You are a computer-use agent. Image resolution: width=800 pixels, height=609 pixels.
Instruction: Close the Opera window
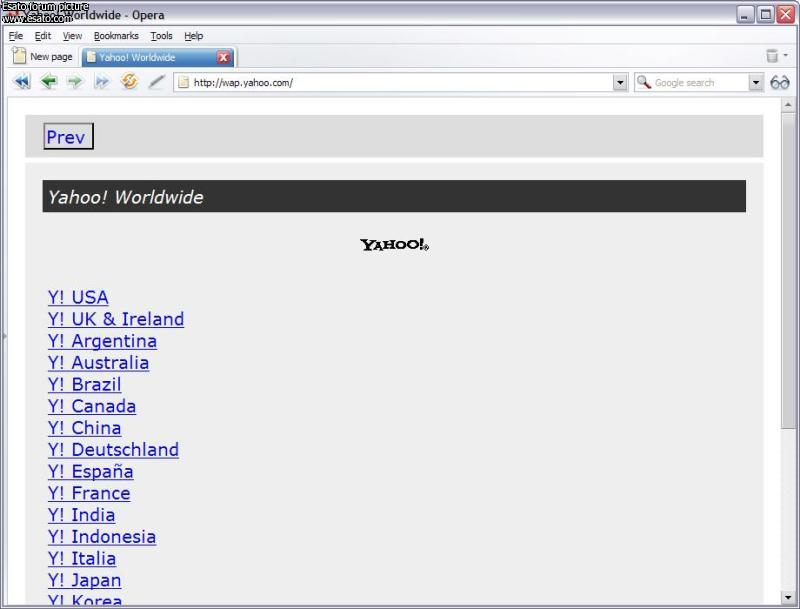pyautogui.click(x=785, y=14)
